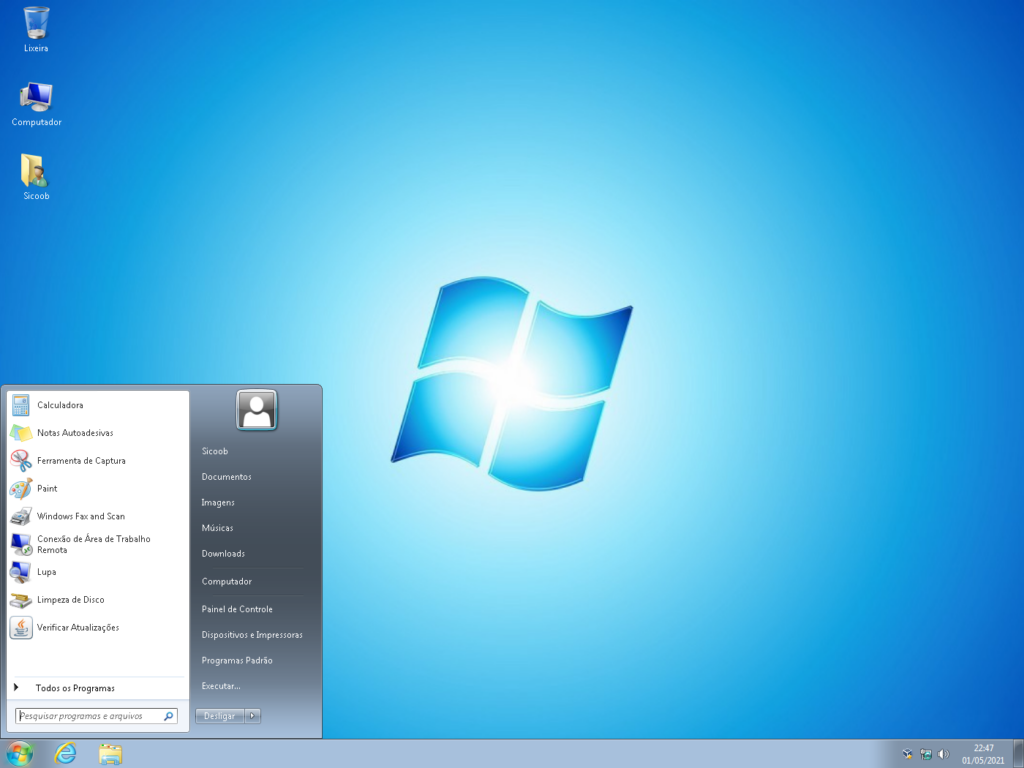This screenshot has width=1024, height=768.
Task: Open Músicas from the Start menu
Action: (217, 528)
